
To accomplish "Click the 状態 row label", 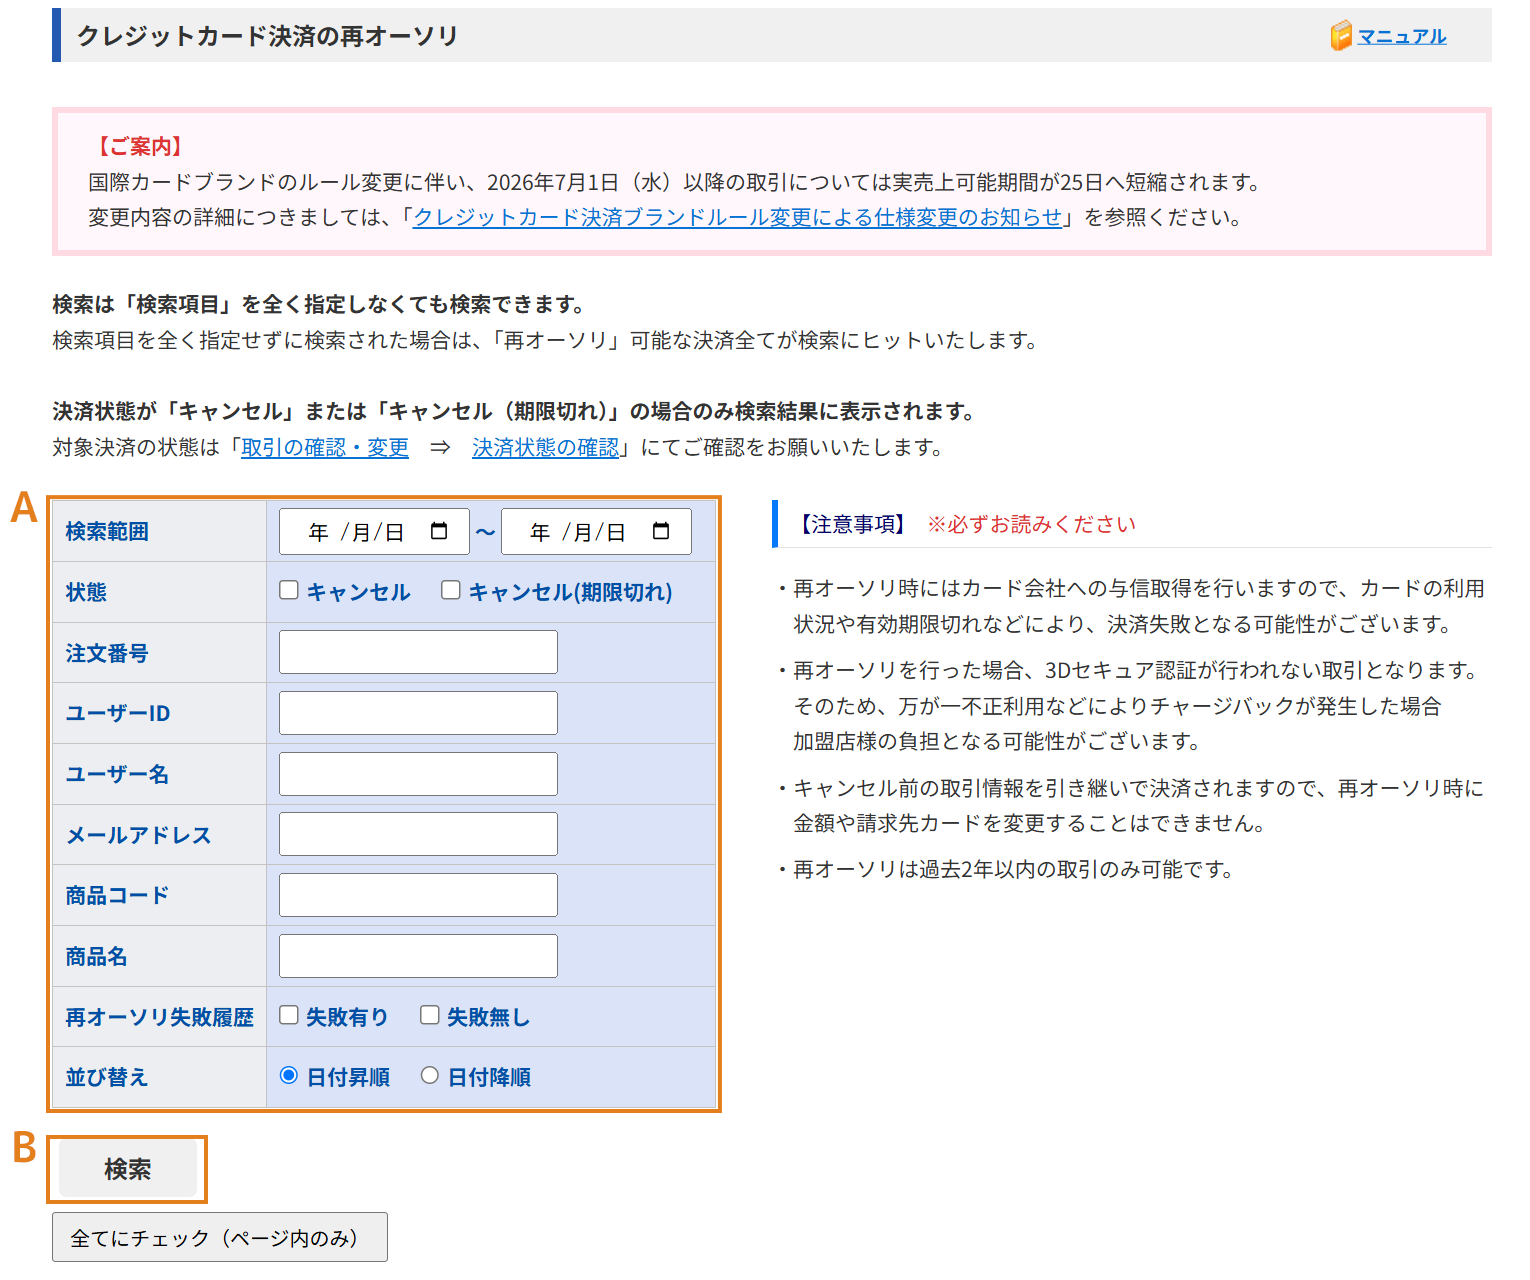I will [x=86, y=592].
